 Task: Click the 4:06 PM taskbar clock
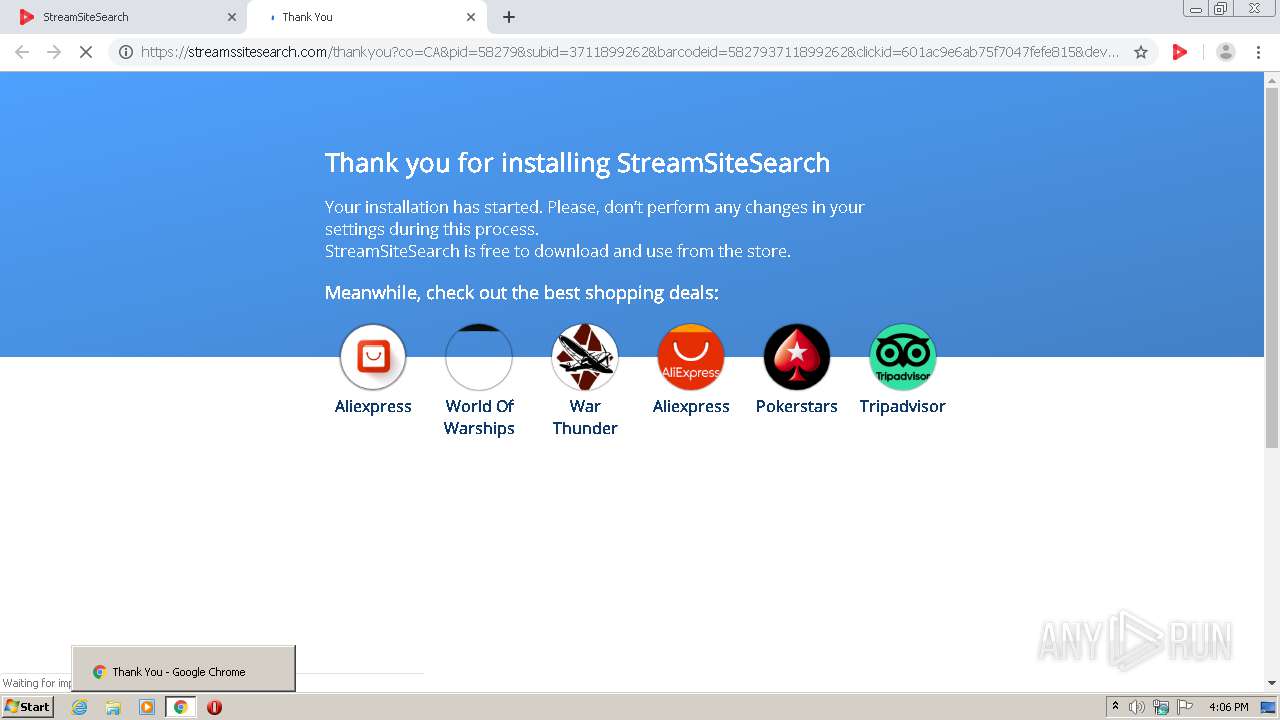pyautogui.click(x=1228, y=707)
